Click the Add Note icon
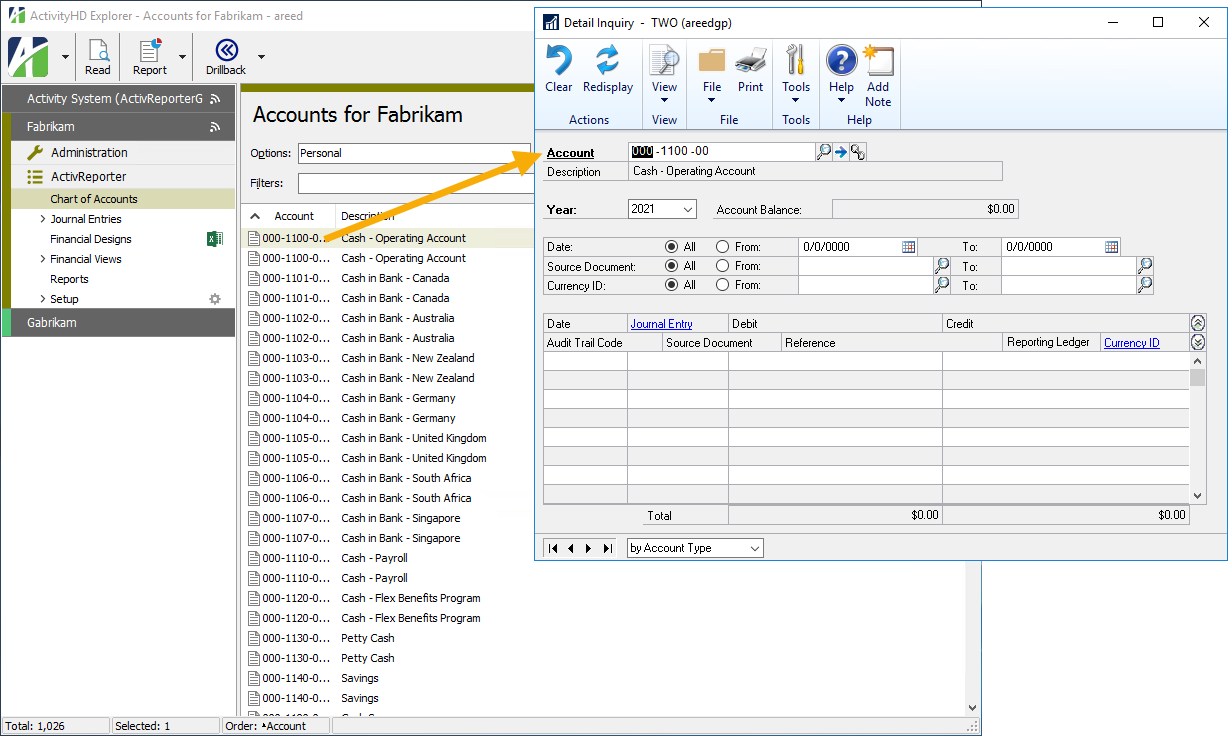 (878, 61)
